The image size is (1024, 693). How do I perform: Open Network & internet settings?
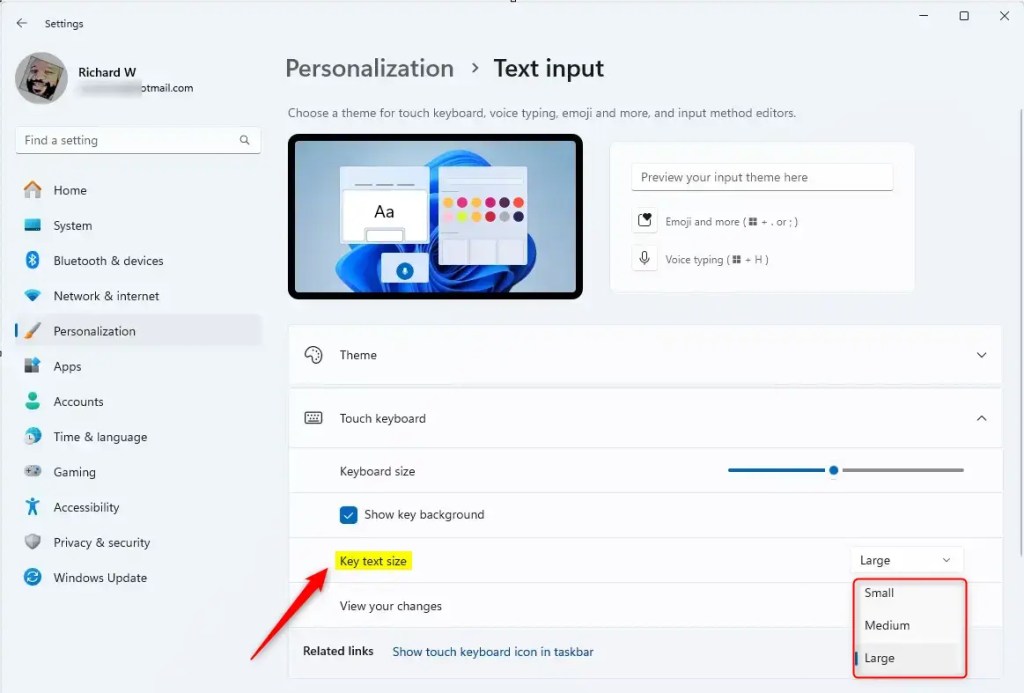[x=103, y=295]
